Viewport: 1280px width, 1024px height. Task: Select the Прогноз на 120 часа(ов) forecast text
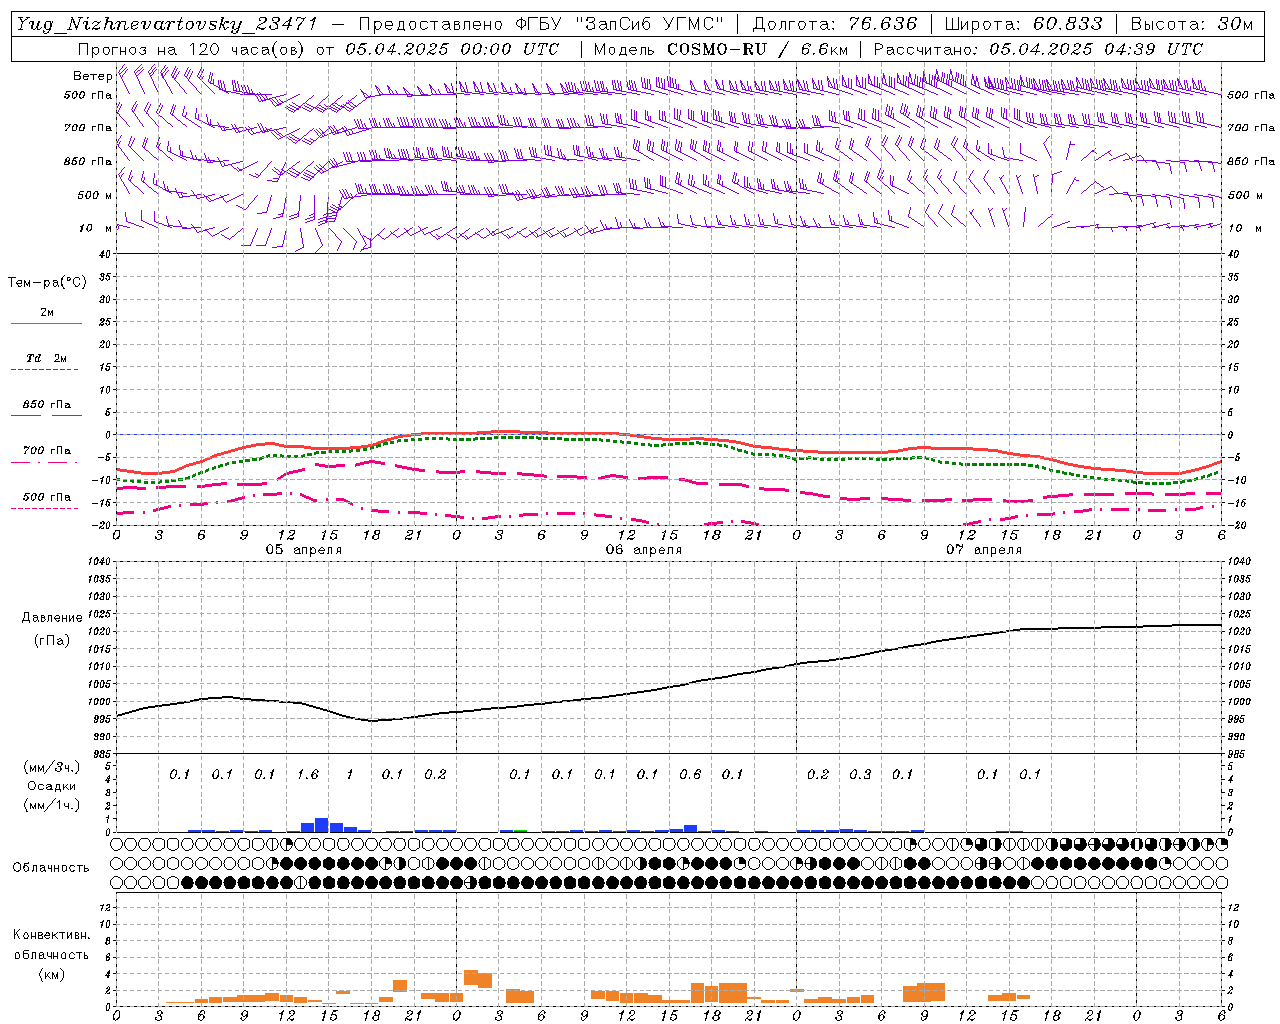coord(192,49)
